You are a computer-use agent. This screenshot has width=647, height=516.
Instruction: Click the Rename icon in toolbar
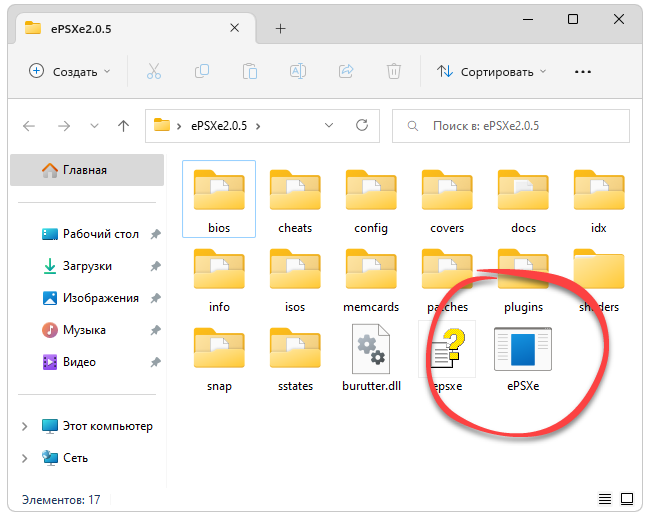pyautogui.click(x=298, y=72)
